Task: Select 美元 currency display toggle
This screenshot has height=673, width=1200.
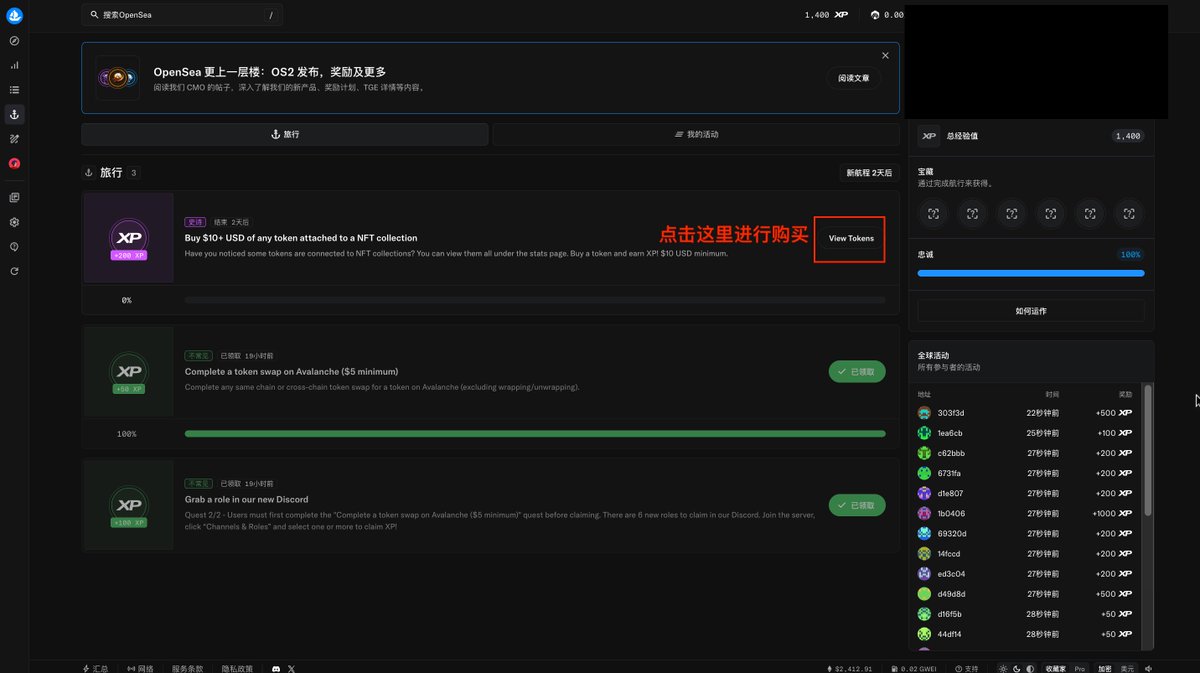Action: pyautogui.click(x=1127, y=668)
